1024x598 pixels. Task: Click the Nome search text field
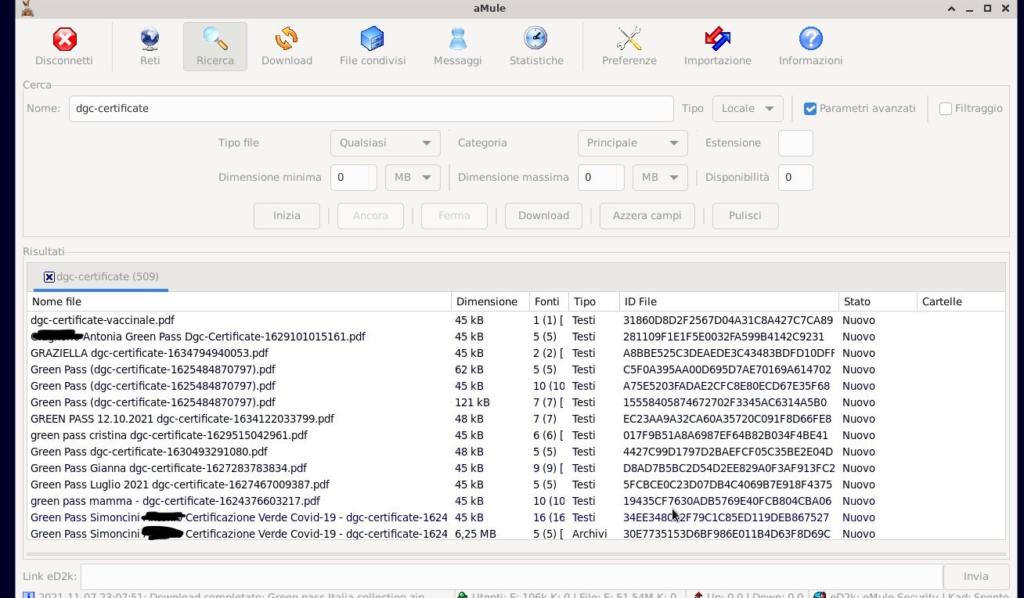click(x=370, y=109)
